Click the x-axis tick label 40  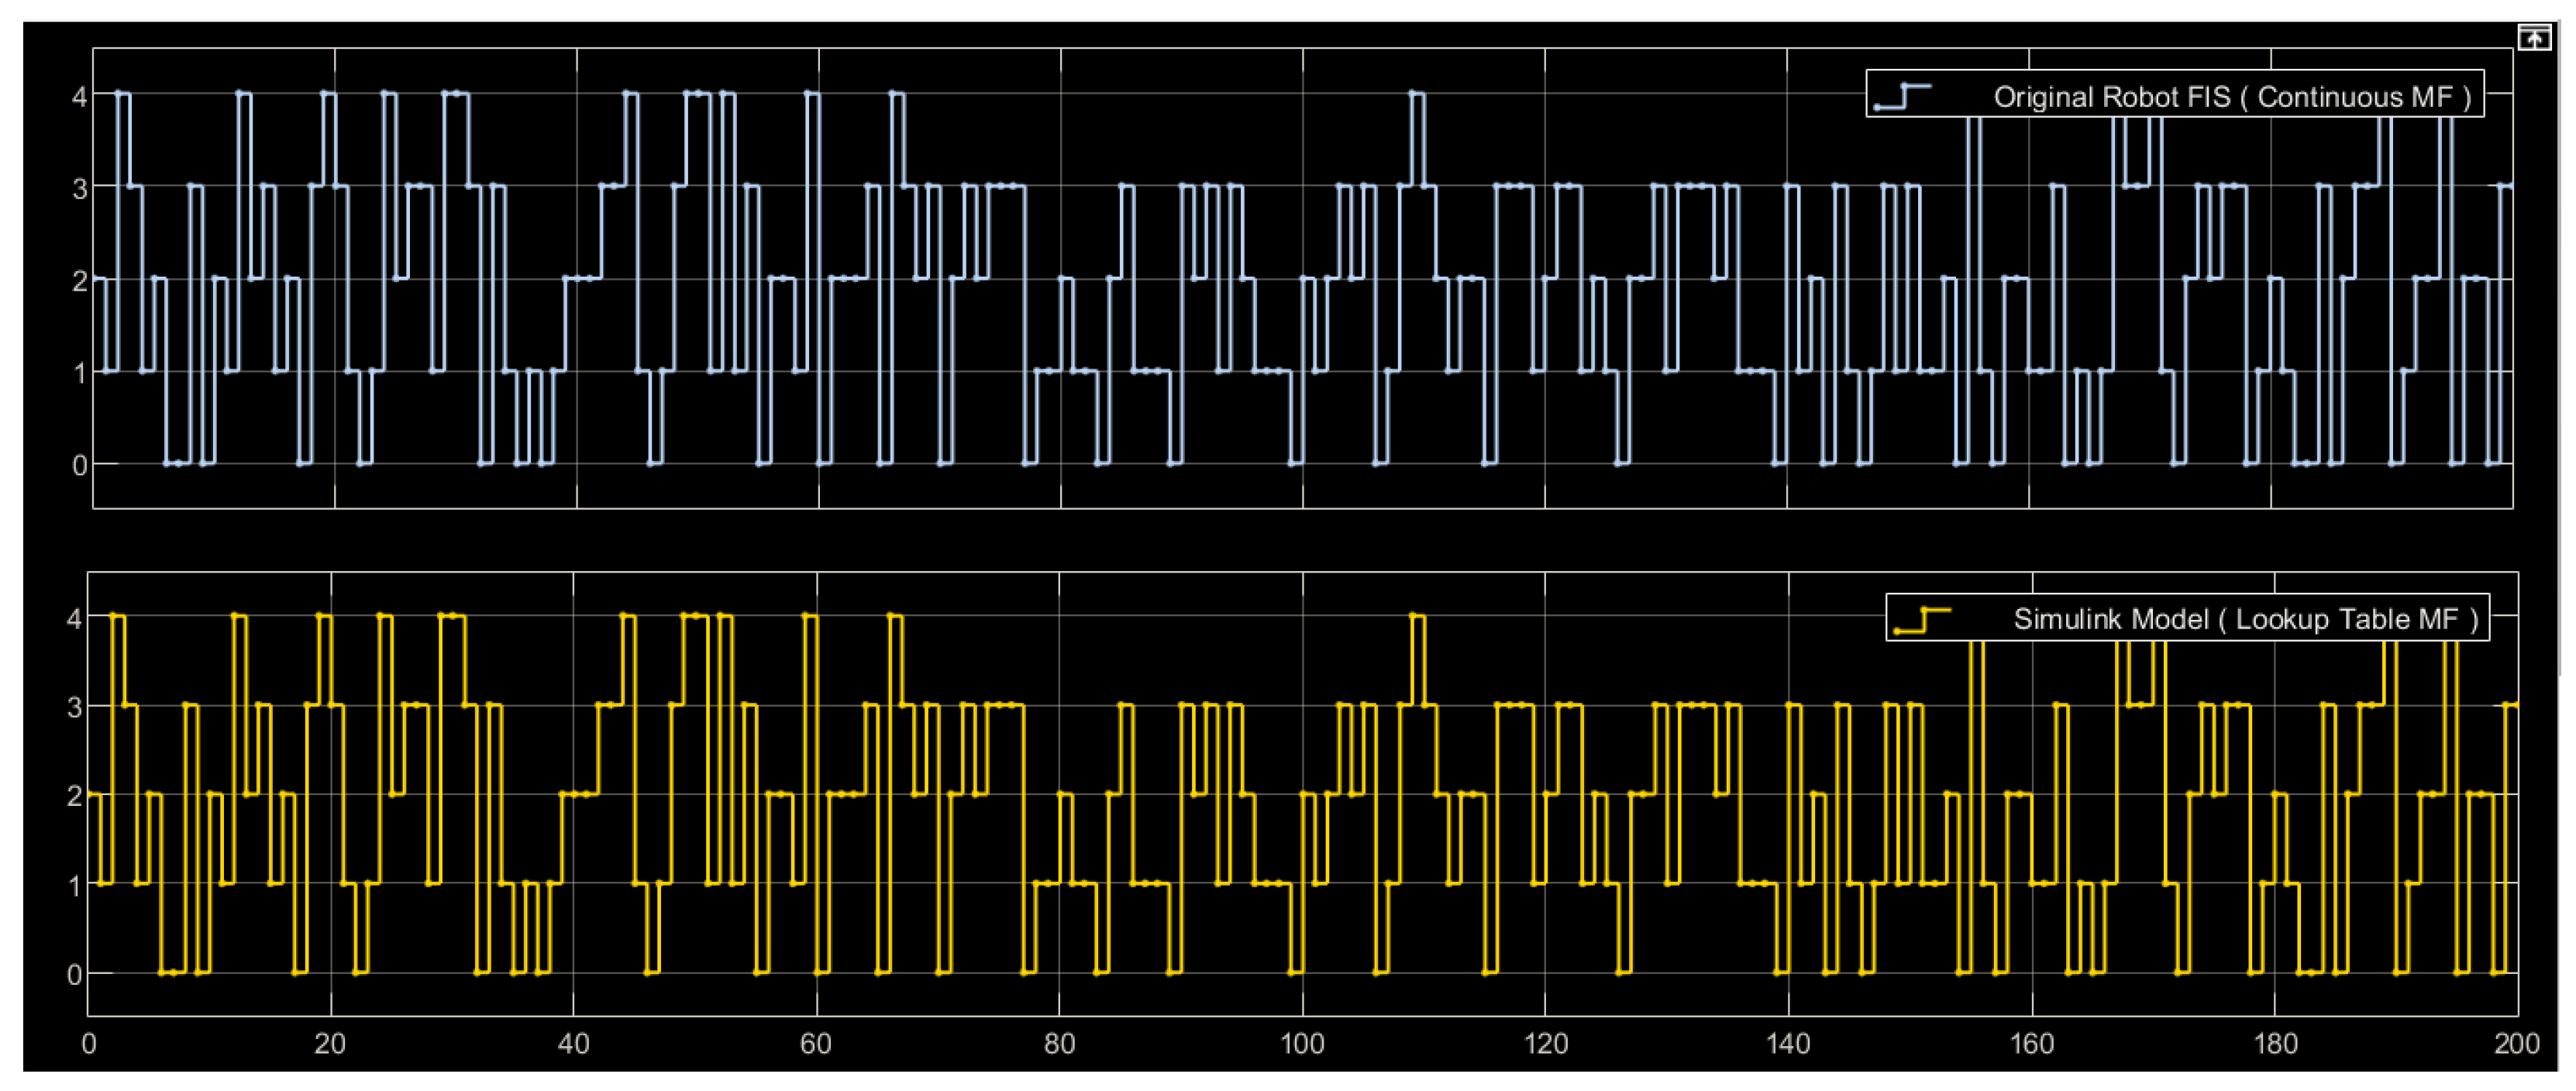pos(573,1044)
